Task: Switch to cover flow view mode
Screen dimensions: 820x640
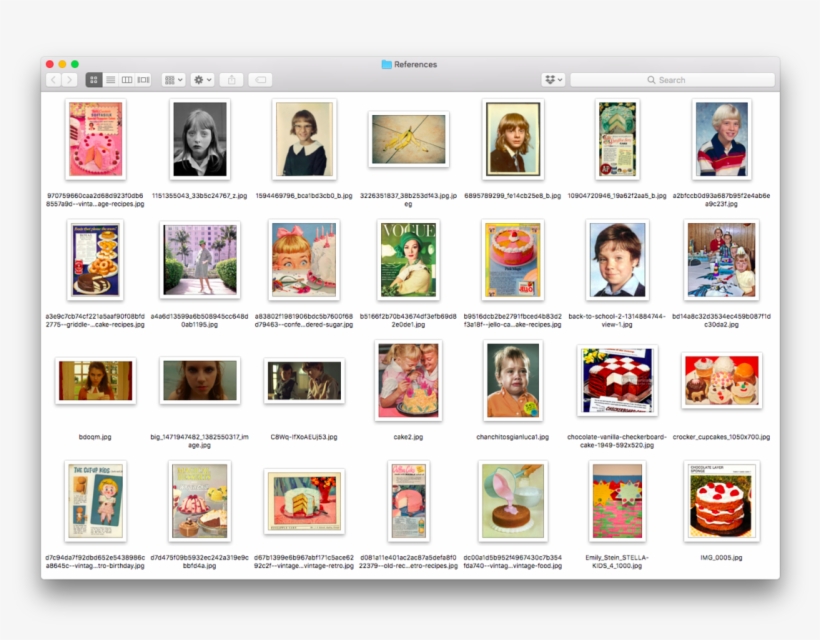Action: click(141, 79)
